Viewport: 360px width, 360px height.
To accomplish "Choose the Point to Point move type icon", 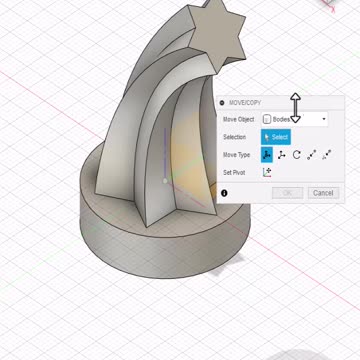I will point(312,155).
